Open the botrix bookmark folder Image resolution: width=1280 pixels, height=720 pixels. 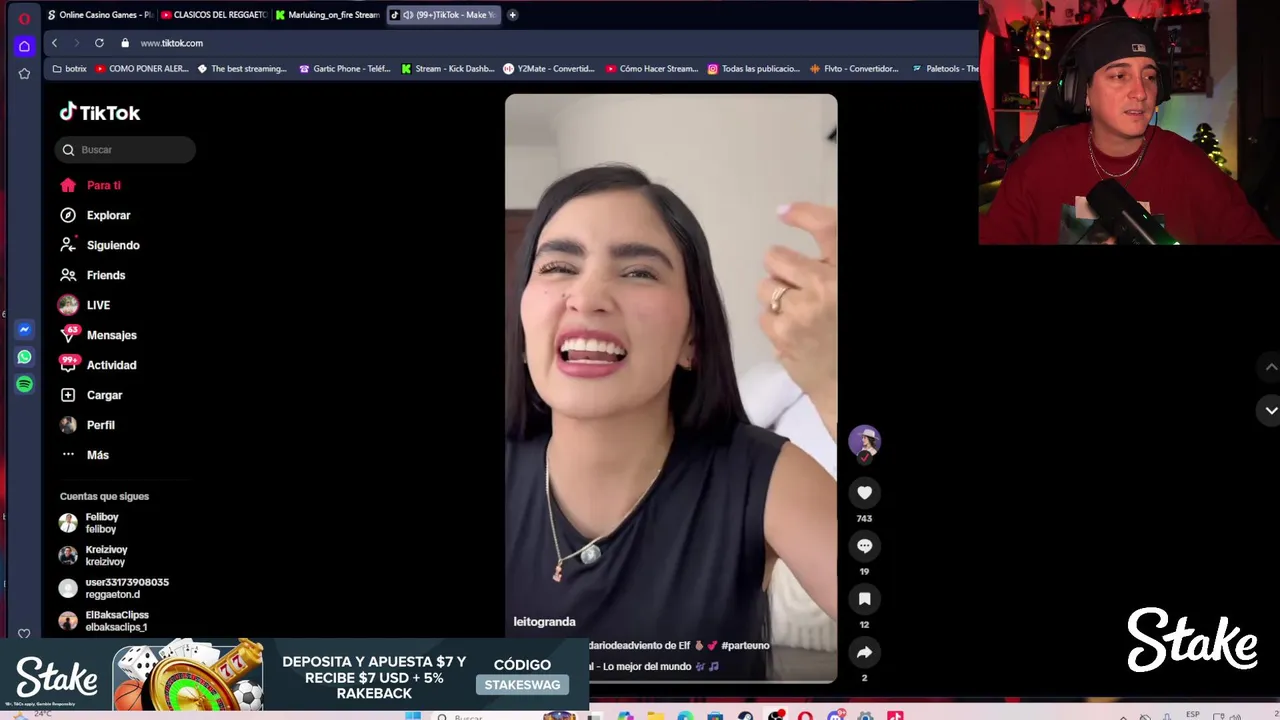pyautogui.click(x=69, y=69)
